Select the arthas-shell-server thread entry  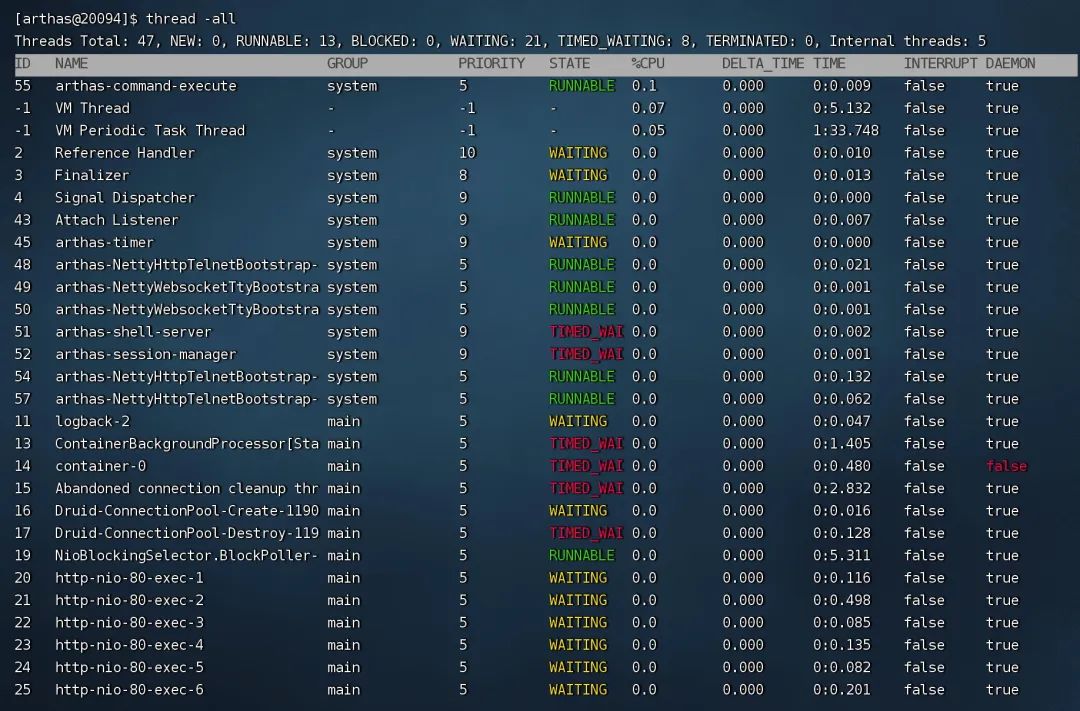point(133,332)
